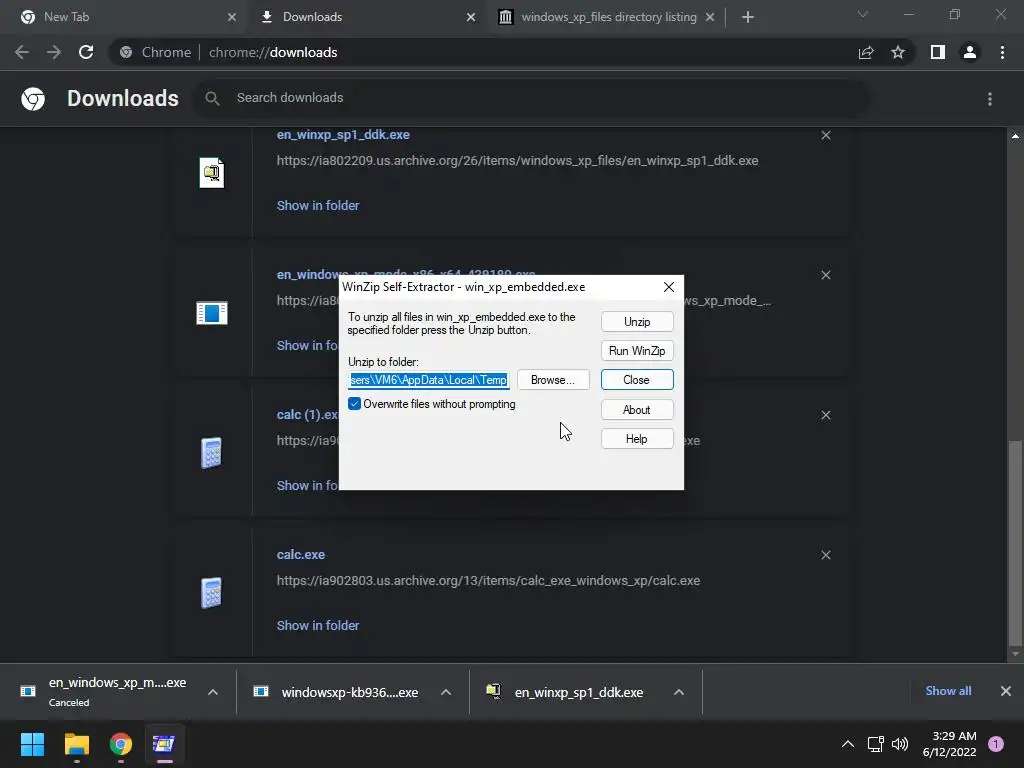Click Show all in download shelf
This screenshot has height=768, width=1024.
tap(948, 691)
